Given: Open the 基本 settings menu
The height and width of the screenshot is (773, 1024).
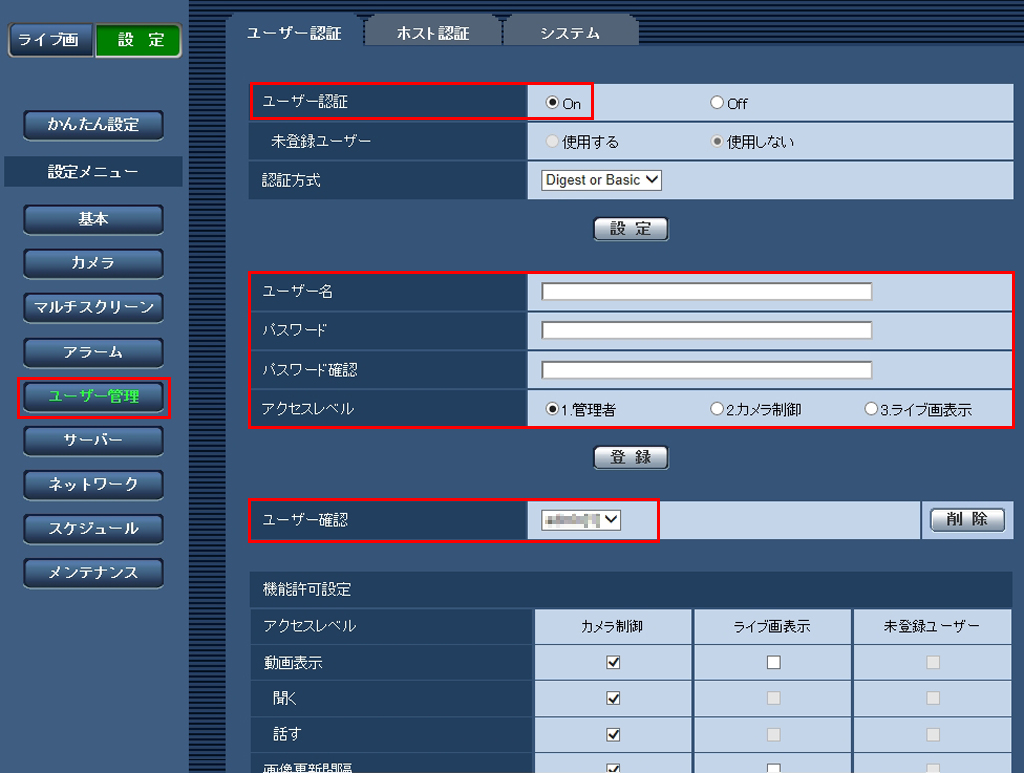Looking at the screenshot, I should point(93,219).
